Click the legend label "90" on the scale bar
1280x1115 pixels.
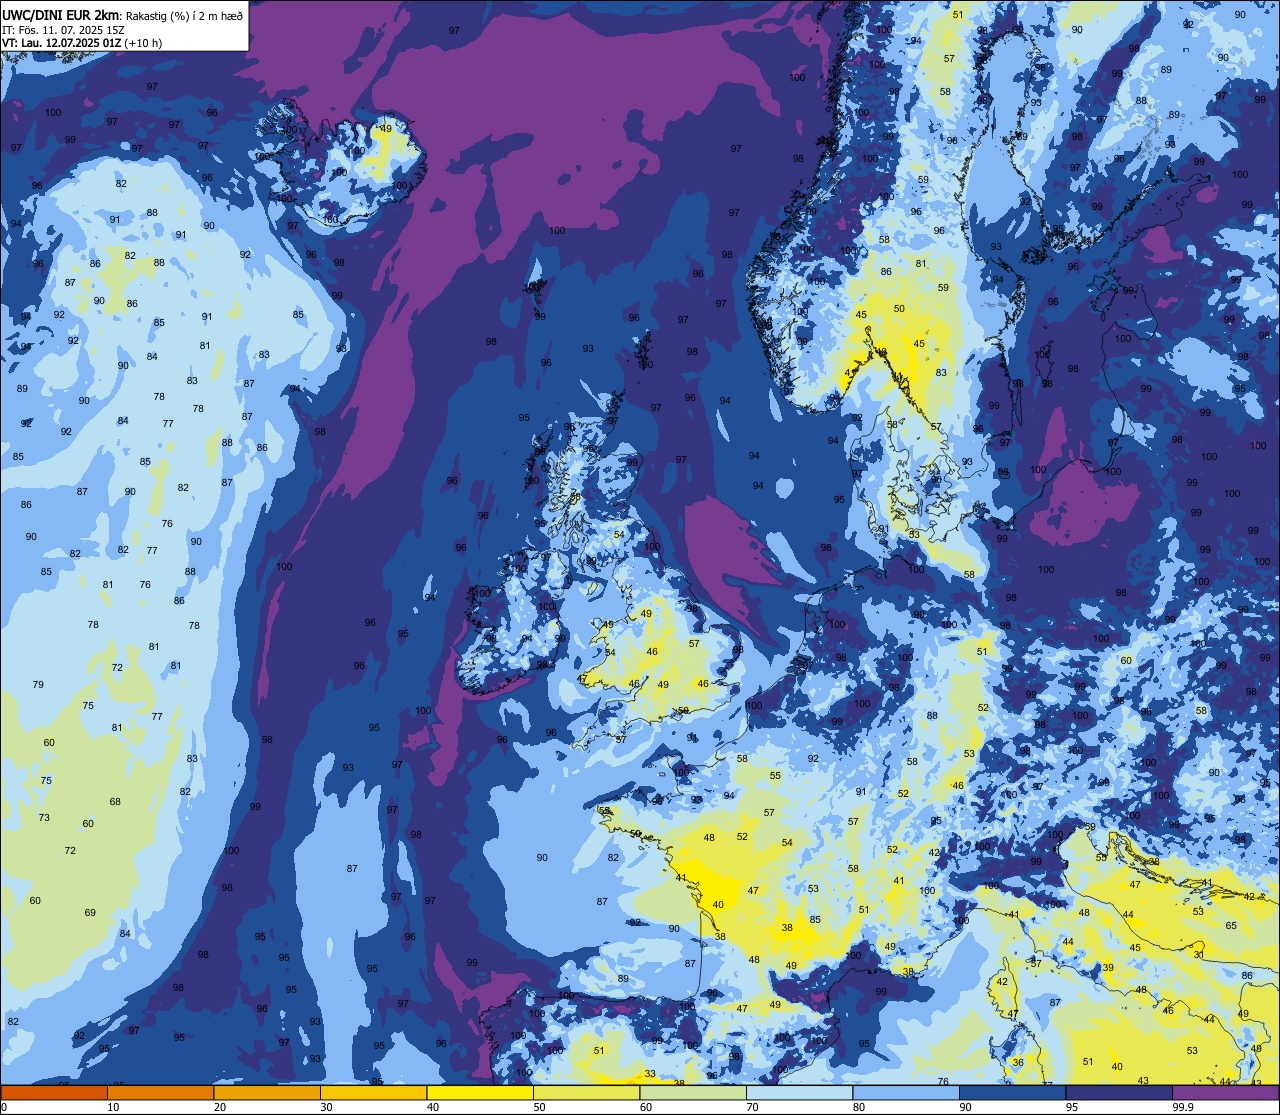tap(965, 1107)
